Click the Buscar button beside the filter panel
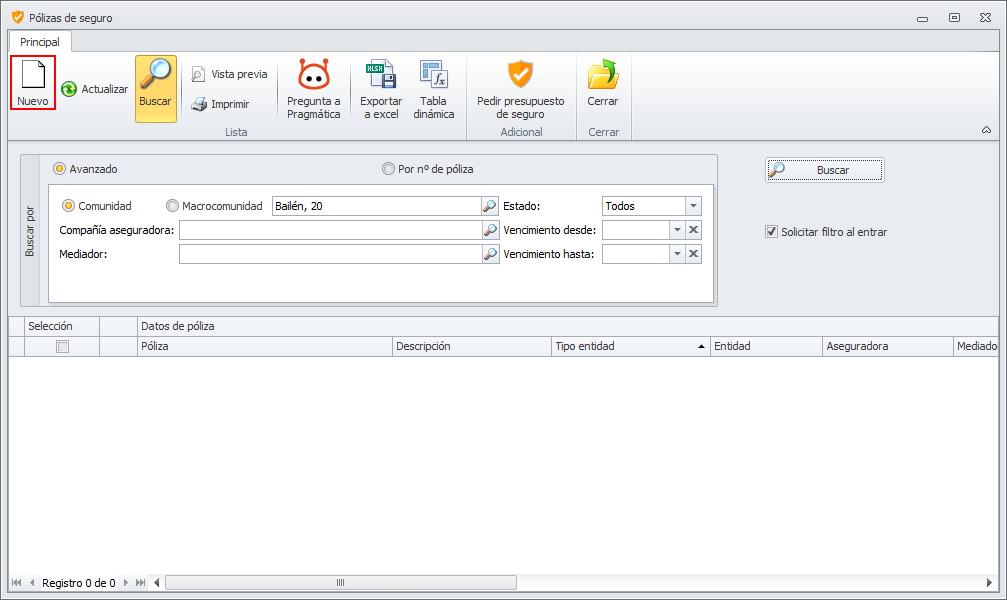Screen dimensions: 1007x600 tap(825, 170)
